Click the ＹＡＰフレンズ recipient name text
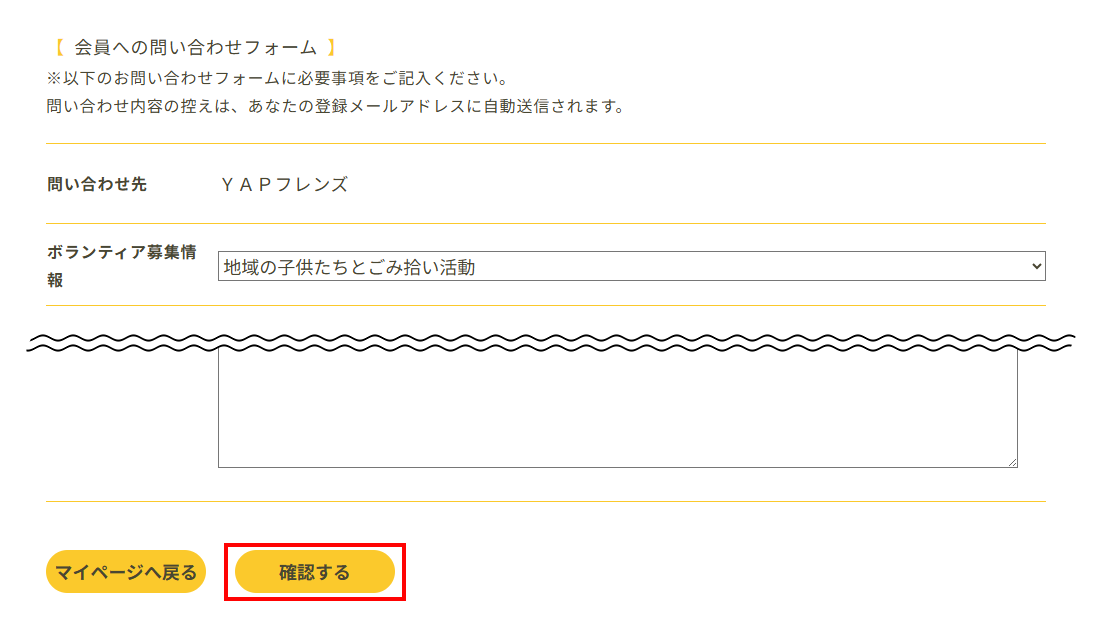 pyautogui.click(x=284, y=184)
